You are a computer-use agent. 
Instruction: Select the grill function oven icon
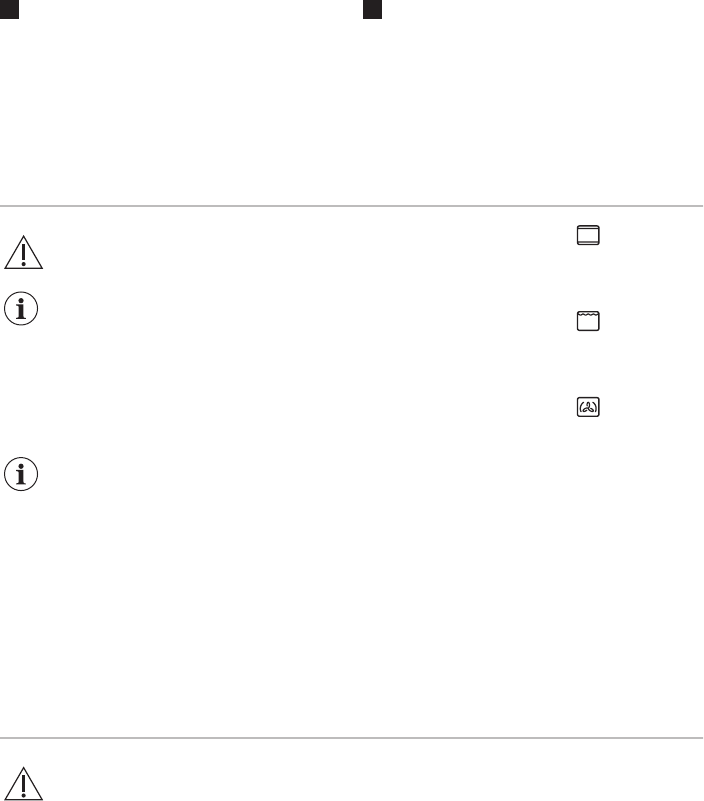pos(588,321)
